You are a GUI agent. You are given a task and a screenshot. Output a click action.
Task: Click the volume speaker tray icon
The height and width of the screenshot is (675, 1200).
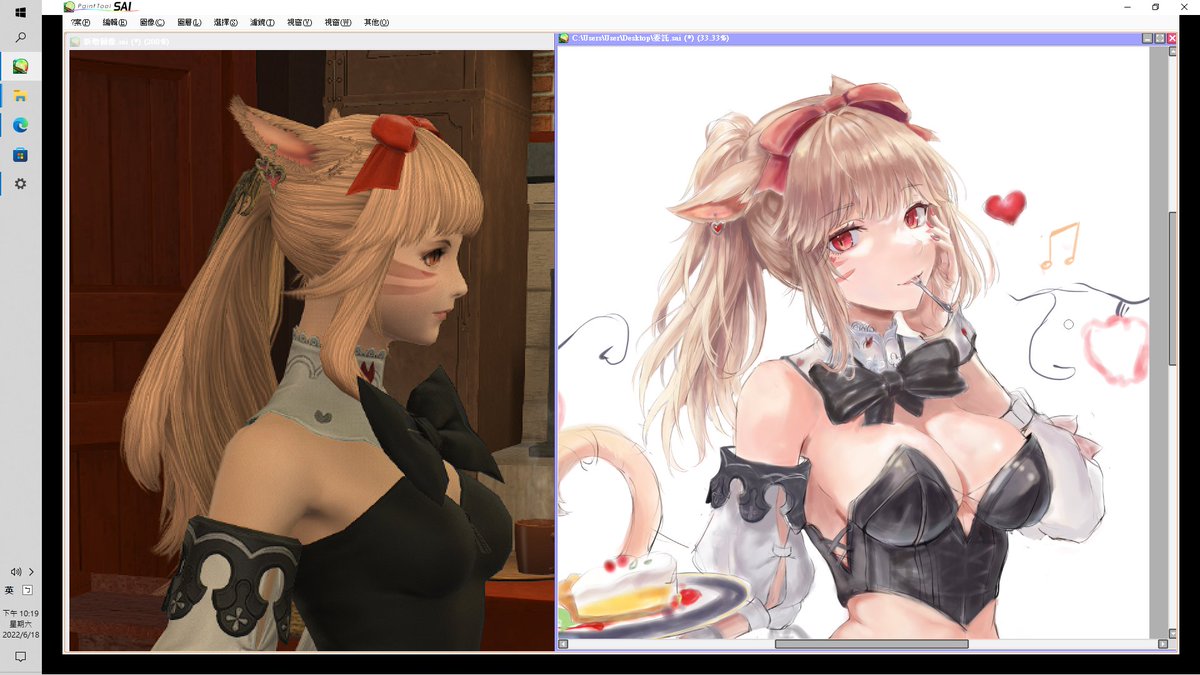coord(15,572)
